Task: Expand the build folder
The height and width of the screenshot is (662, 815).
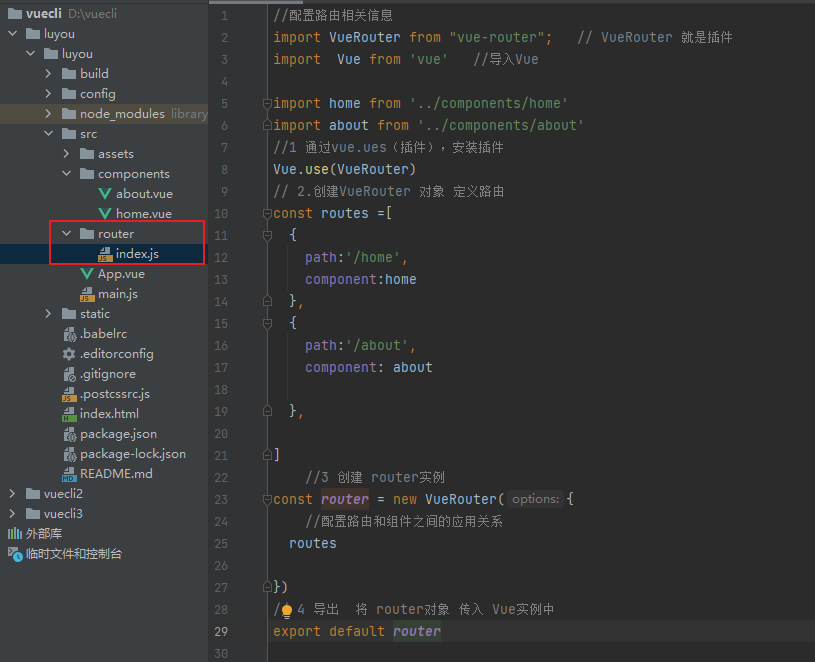Action: [x=48, y=74]
